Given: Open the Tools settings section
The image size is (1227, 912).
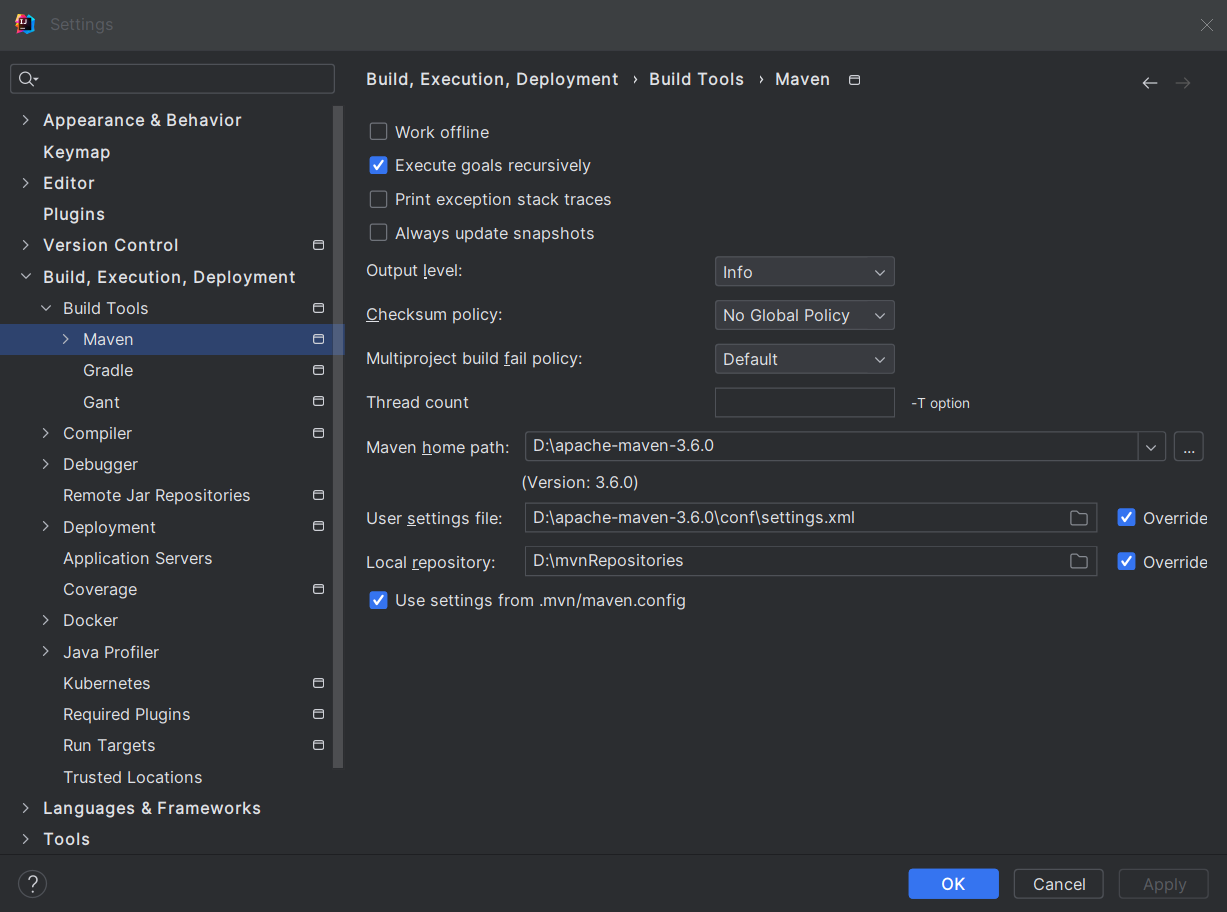Looking at the screenshot, I should click(x=67, y=839).
